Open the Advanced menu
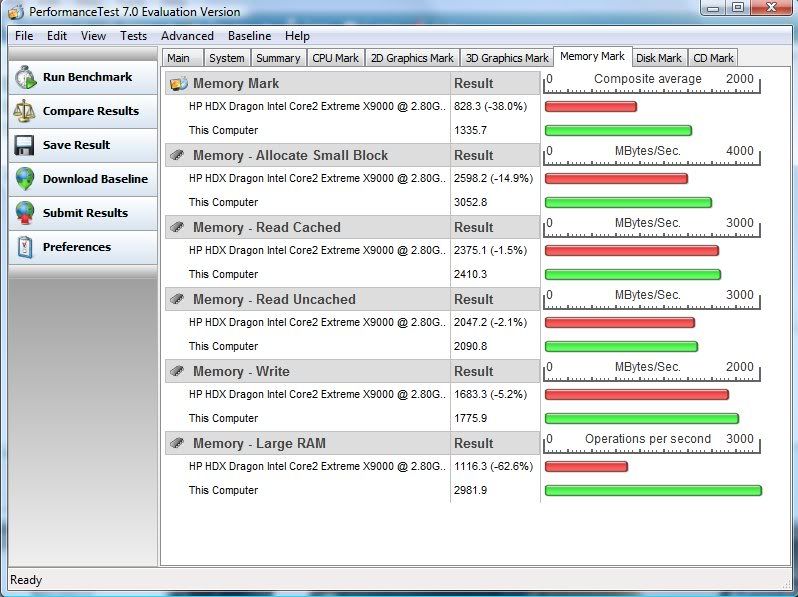Image resolution: width=798 pixels, height=597 pixels. coord(187,36)
